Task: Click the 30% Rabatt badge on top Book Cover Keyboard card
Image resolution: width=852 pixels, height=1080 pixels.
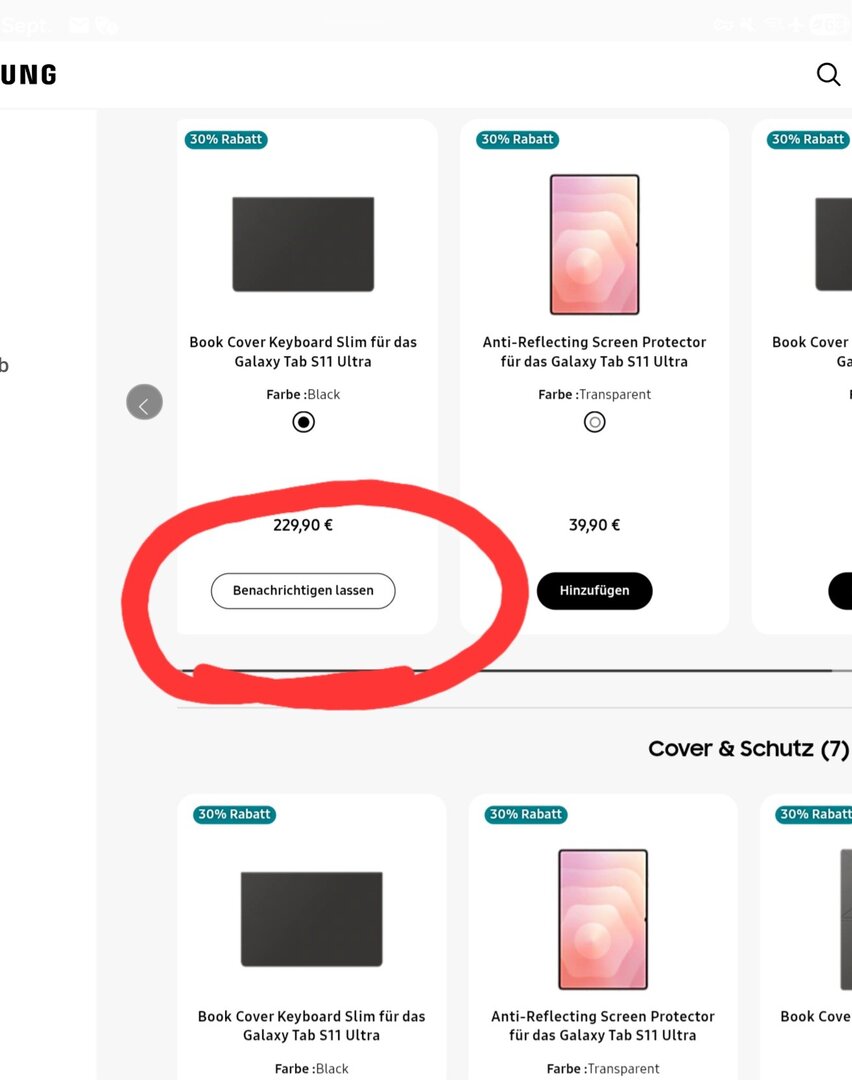Action: click(226, 140)
